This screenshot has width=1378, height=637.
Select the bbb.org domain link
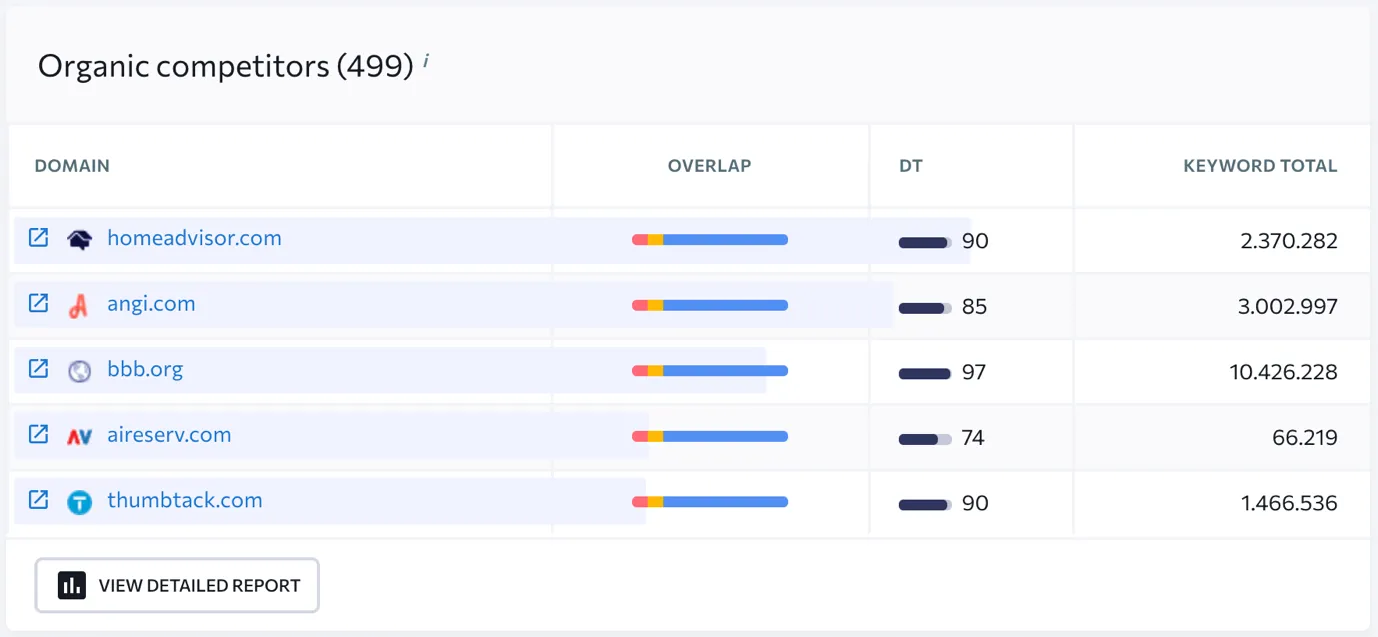[145, 369]
